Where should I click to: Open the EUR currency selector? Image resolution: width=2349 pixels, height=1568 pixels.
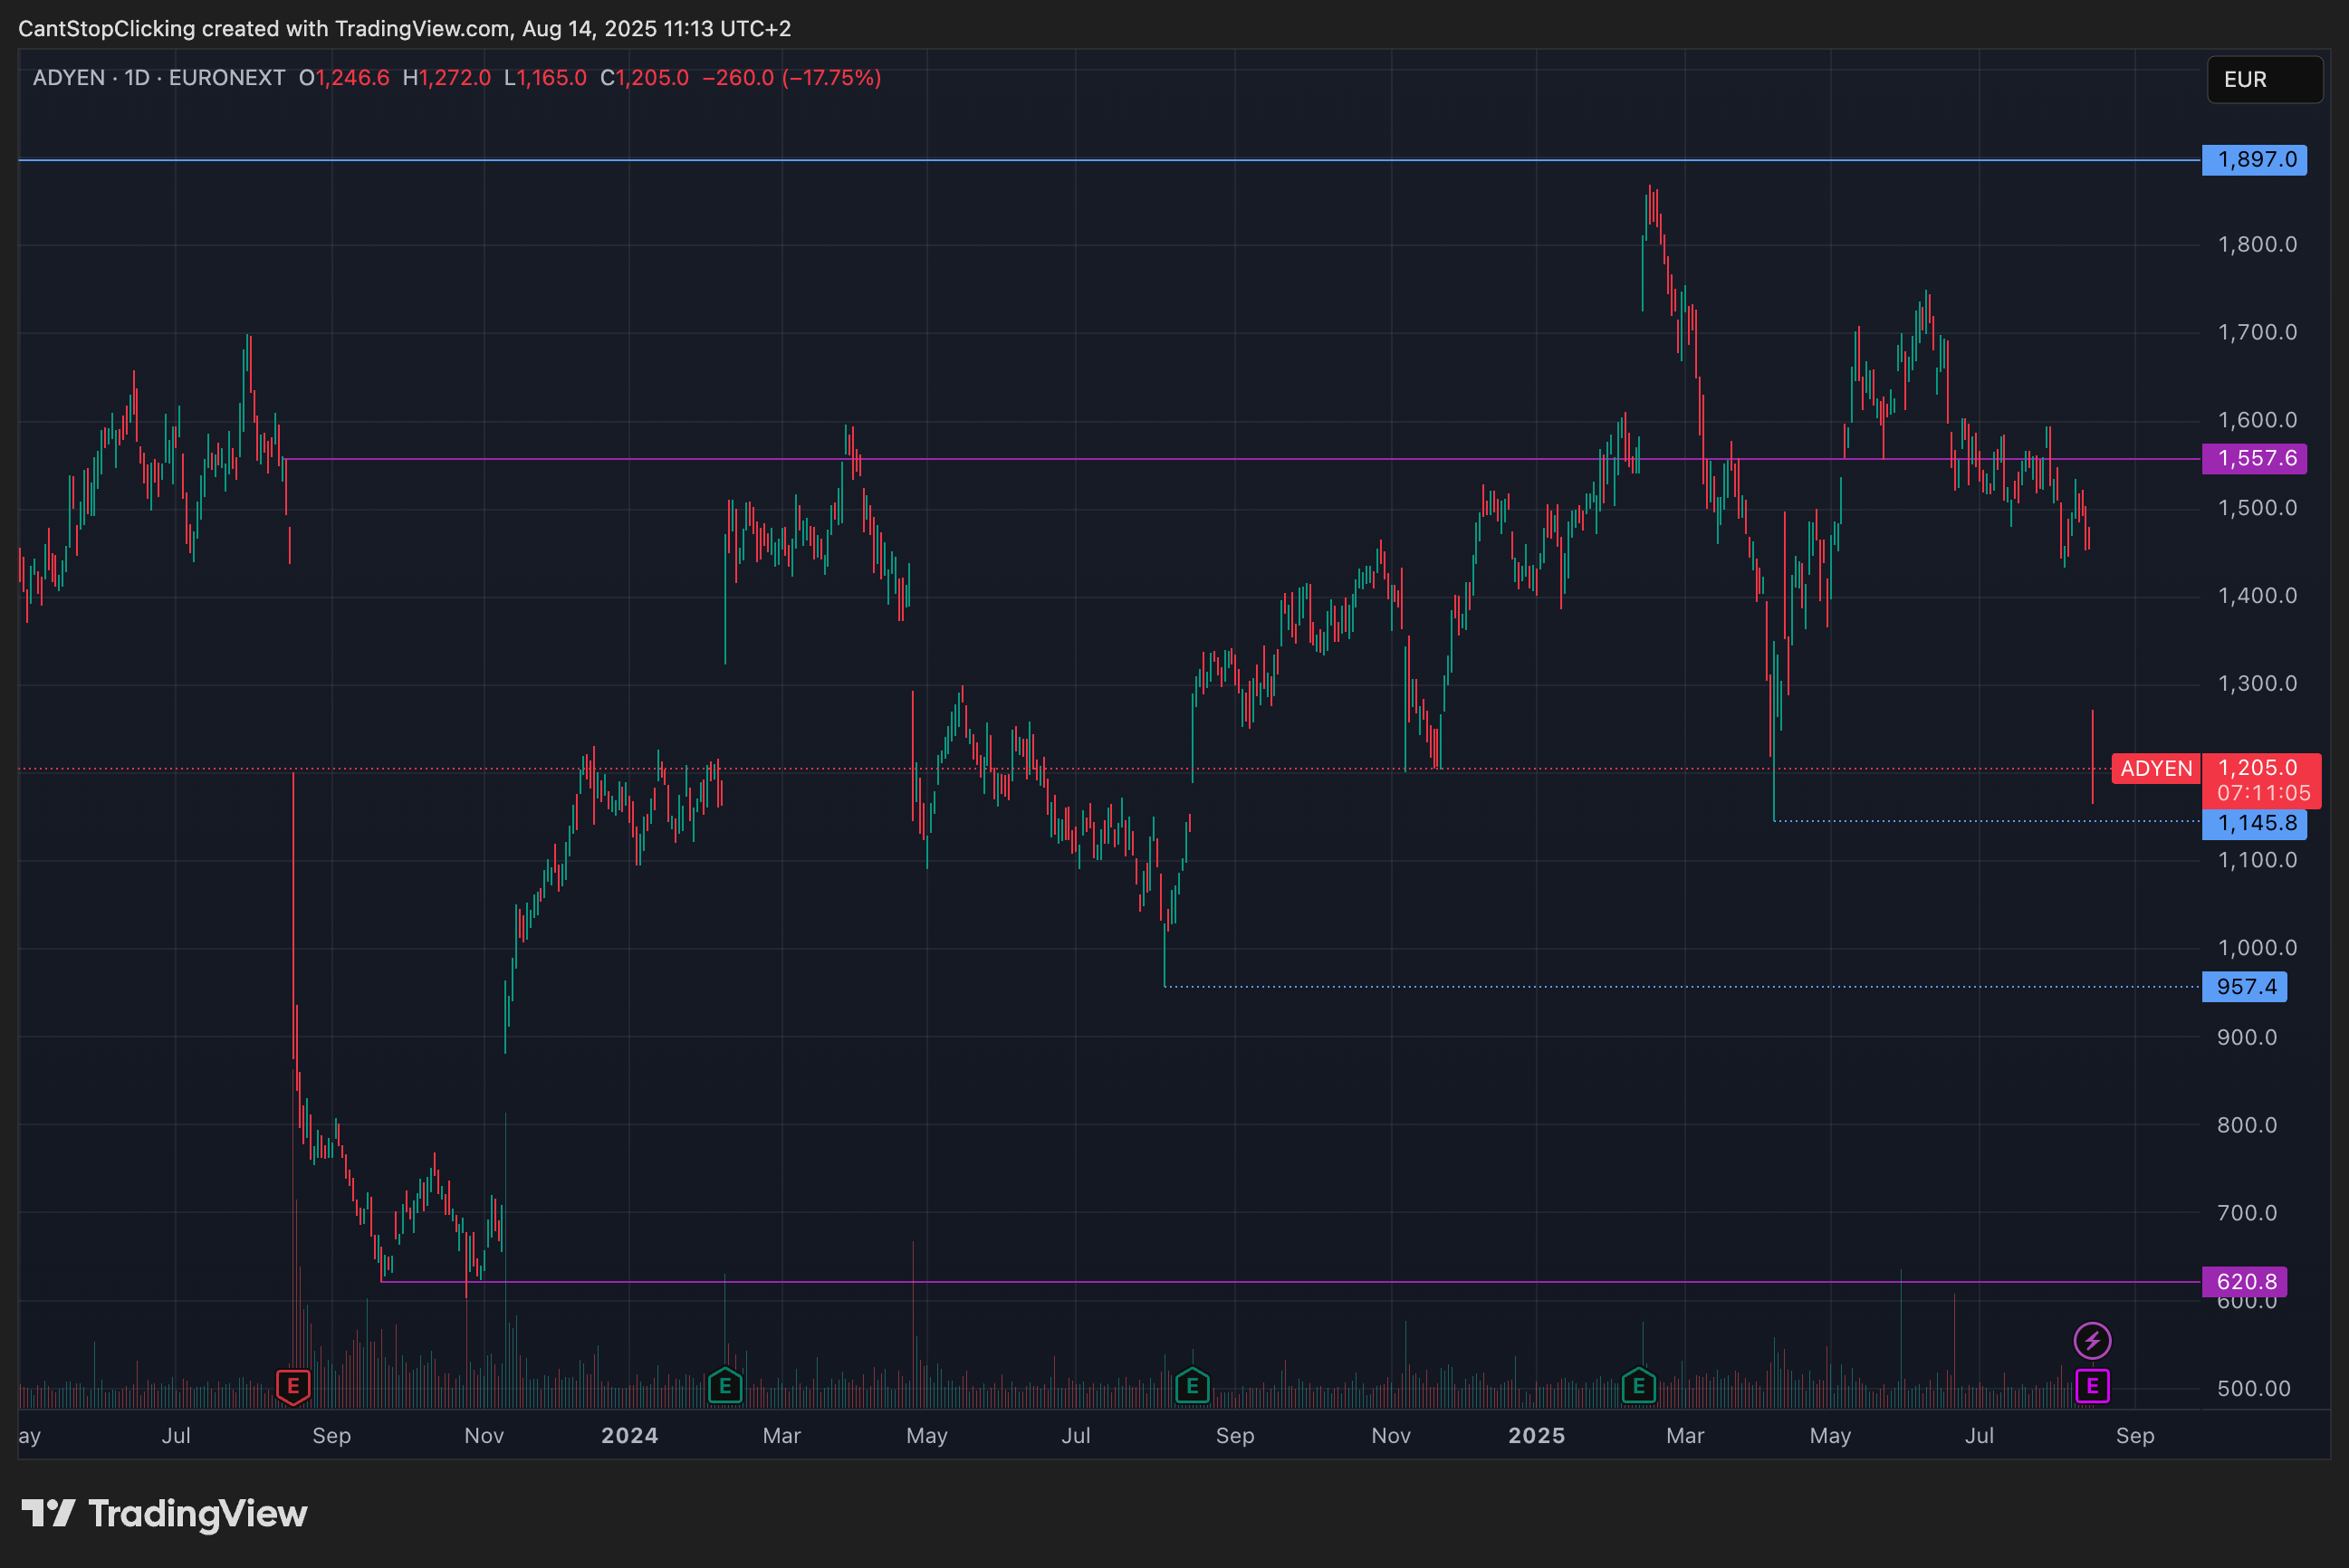point(2264,79)
